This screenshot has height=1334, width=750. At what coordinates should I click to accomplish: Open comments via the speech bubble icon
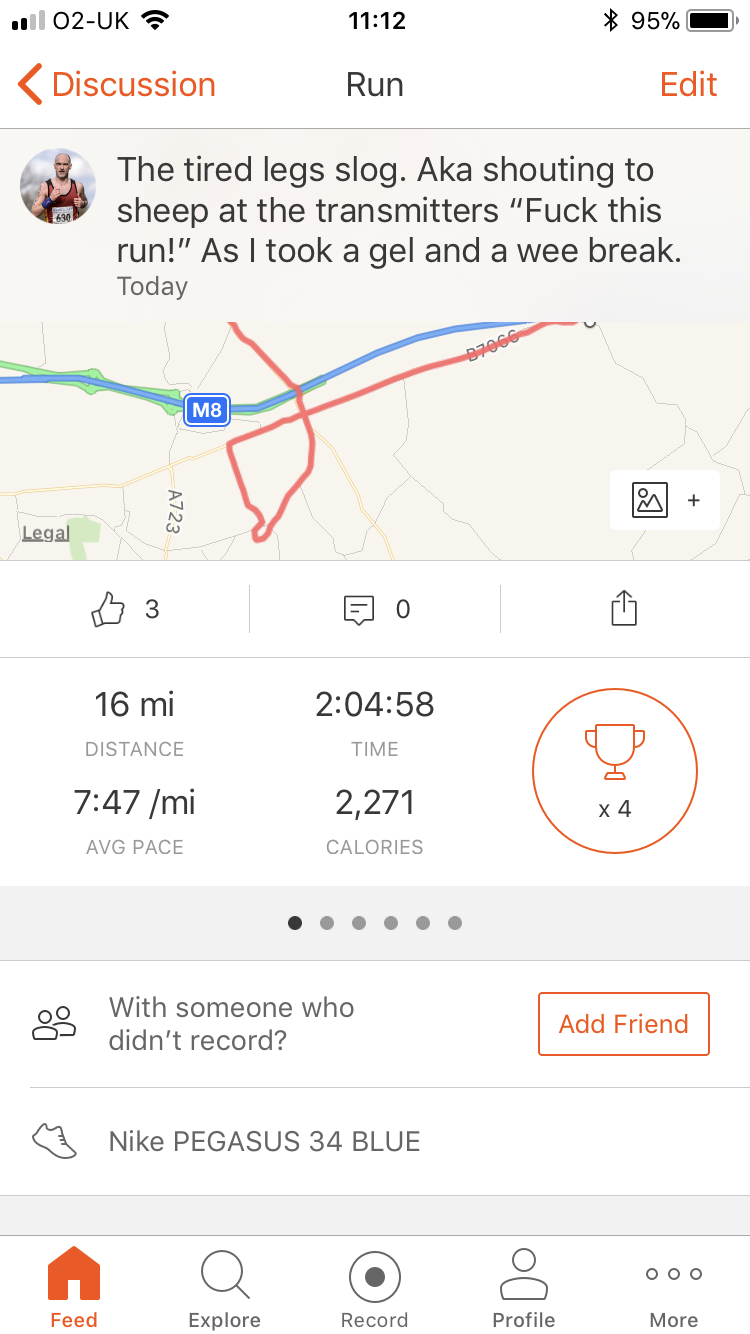pos(359,609)
